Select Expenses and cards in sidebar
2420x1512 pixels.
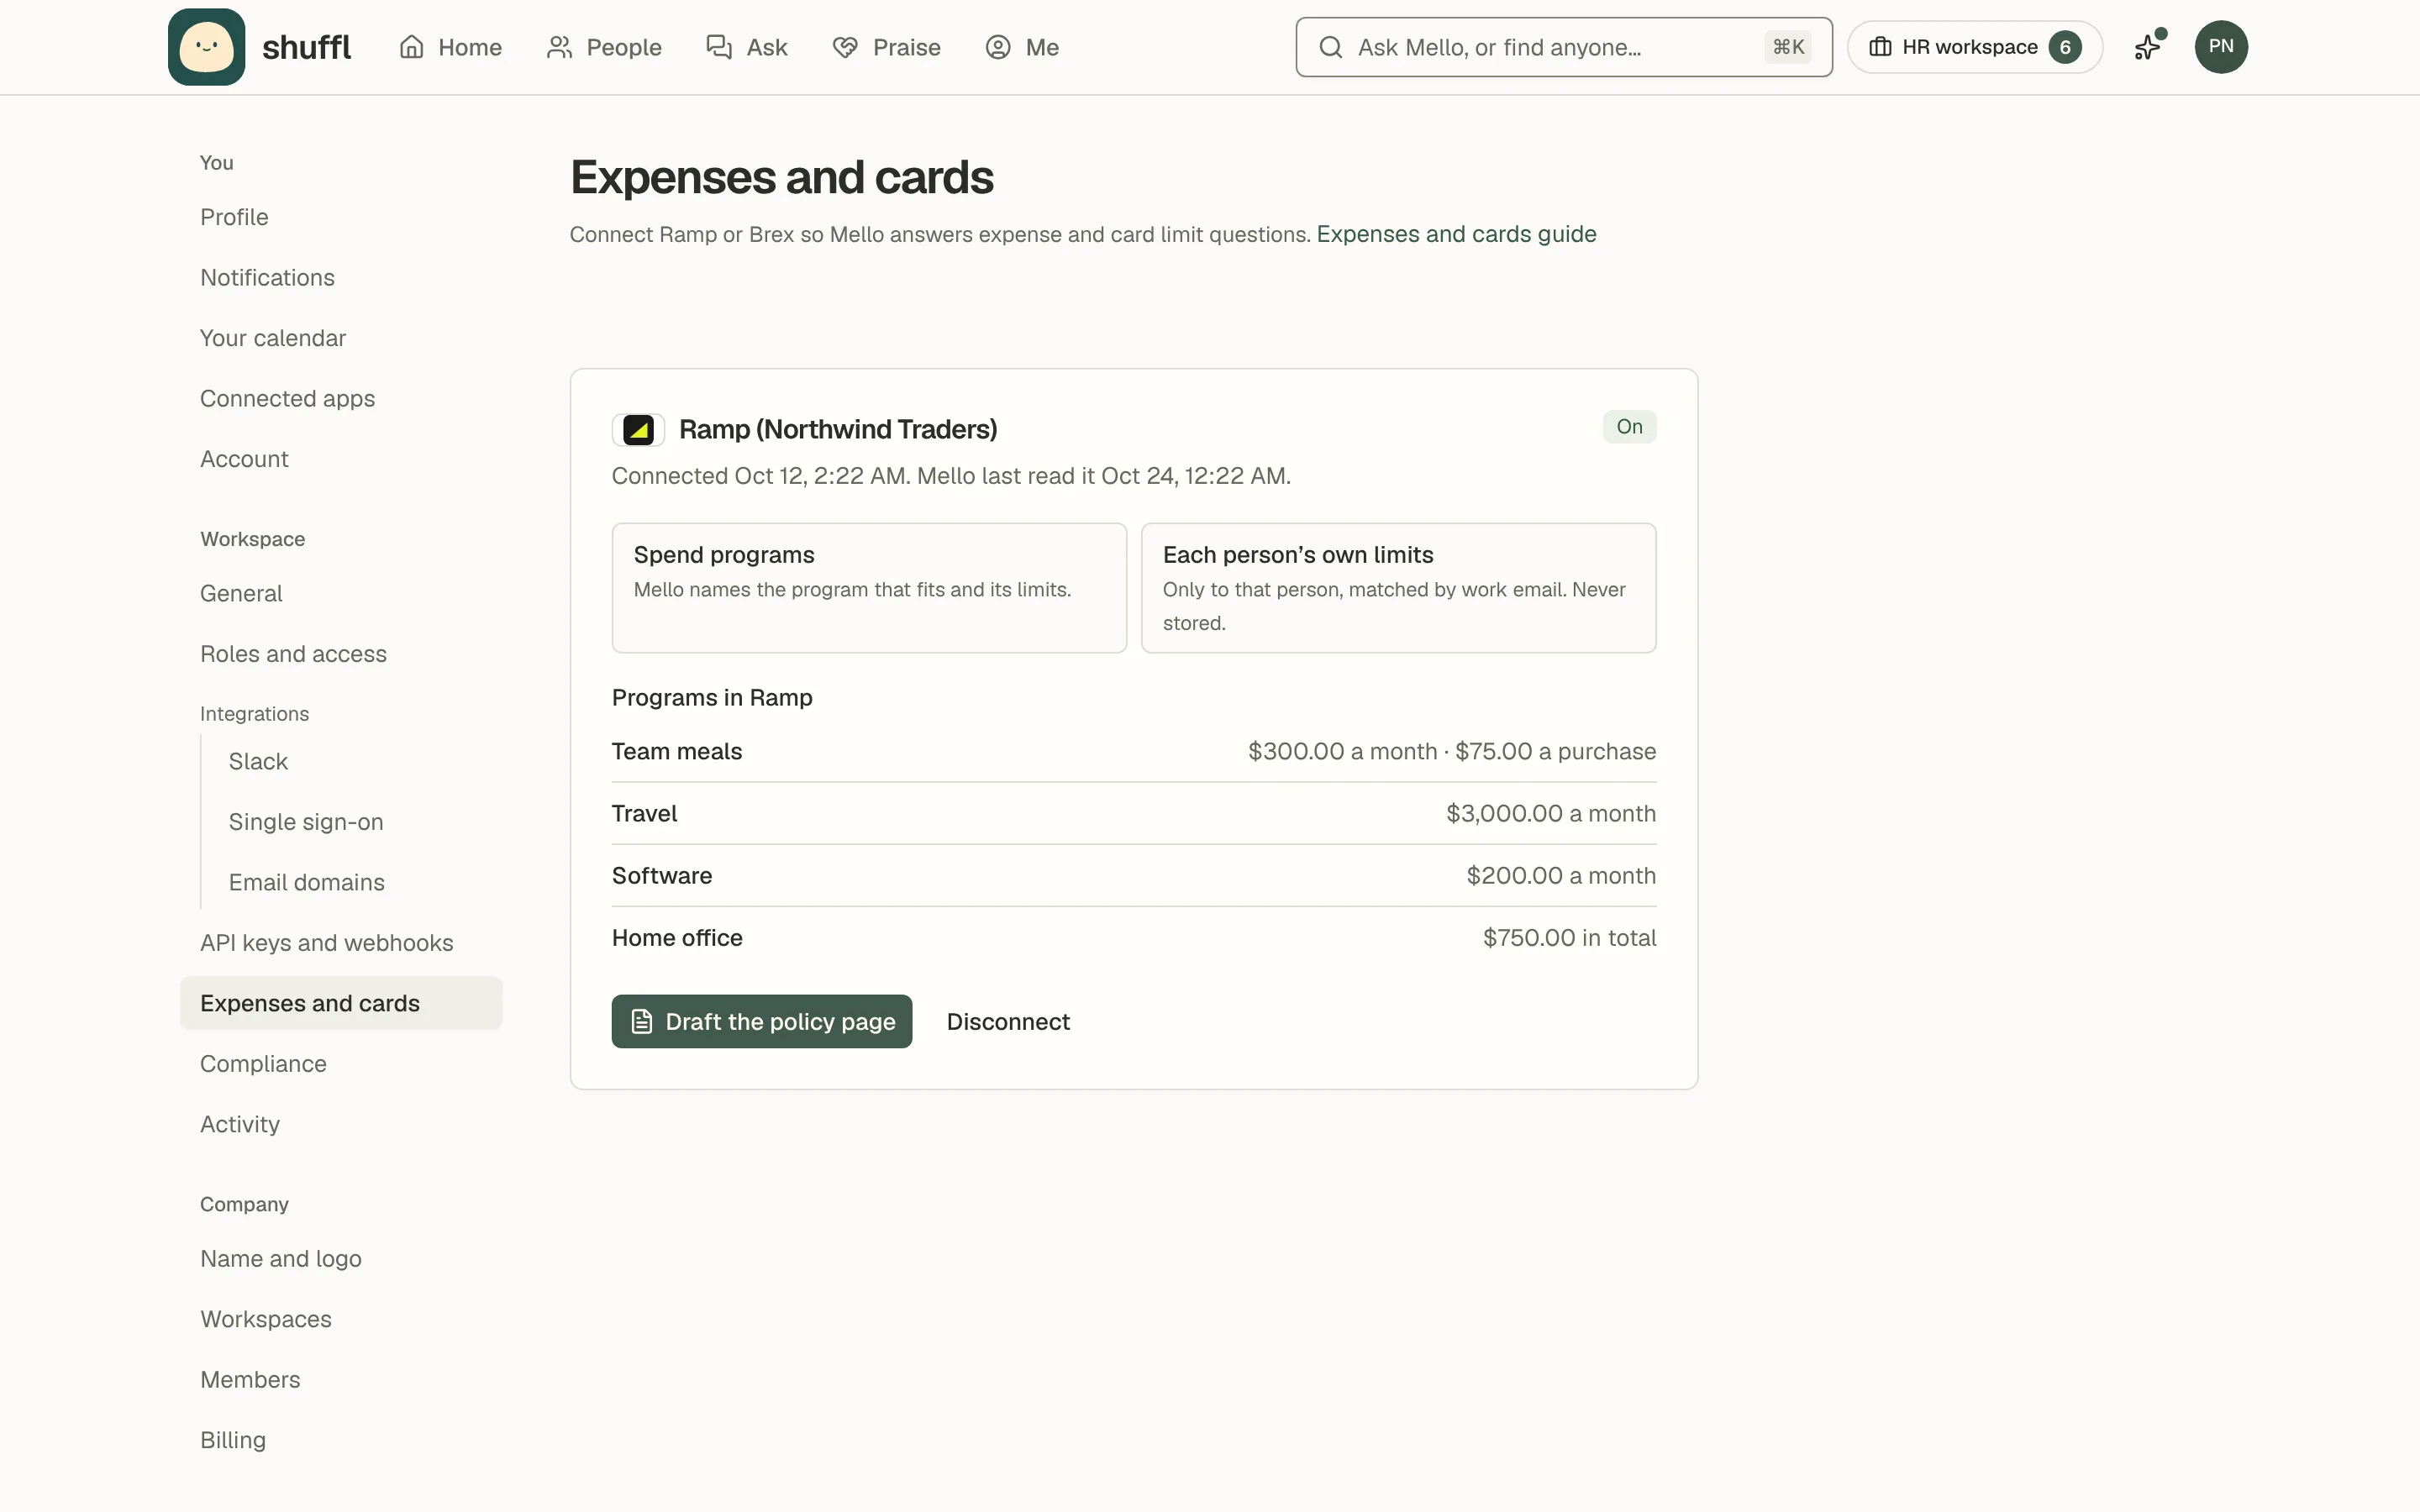[340, 1003]
